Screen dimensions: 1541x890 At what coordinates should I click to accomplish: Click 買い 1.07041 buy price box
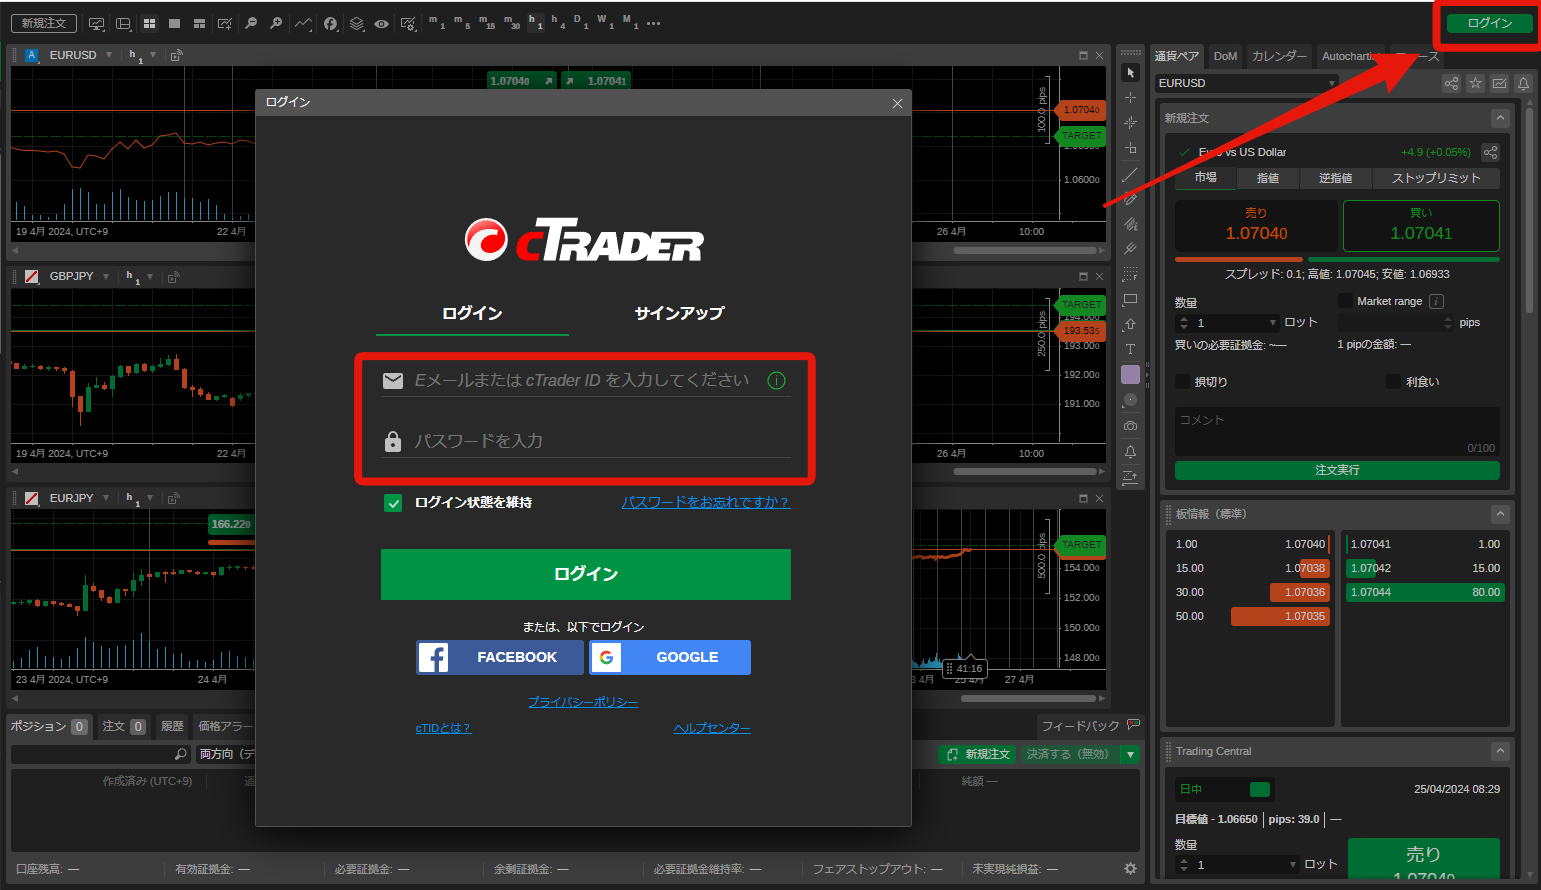pyautogui.click(x=1421, y=225)
